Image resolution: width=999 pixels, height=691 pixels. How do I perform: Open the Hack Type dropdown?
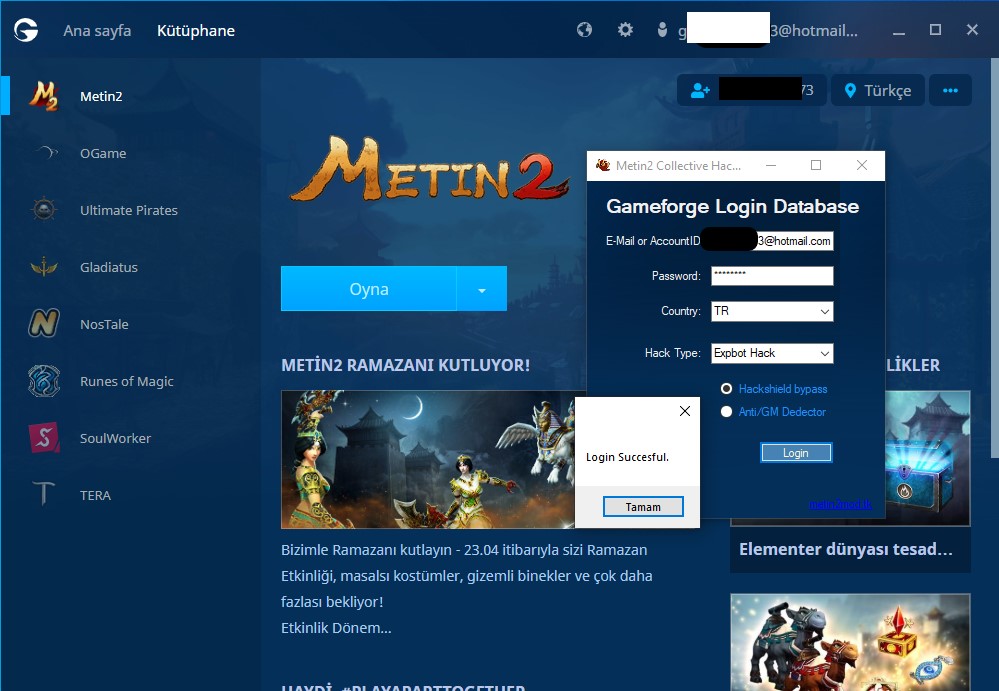(x=772, y=353)
